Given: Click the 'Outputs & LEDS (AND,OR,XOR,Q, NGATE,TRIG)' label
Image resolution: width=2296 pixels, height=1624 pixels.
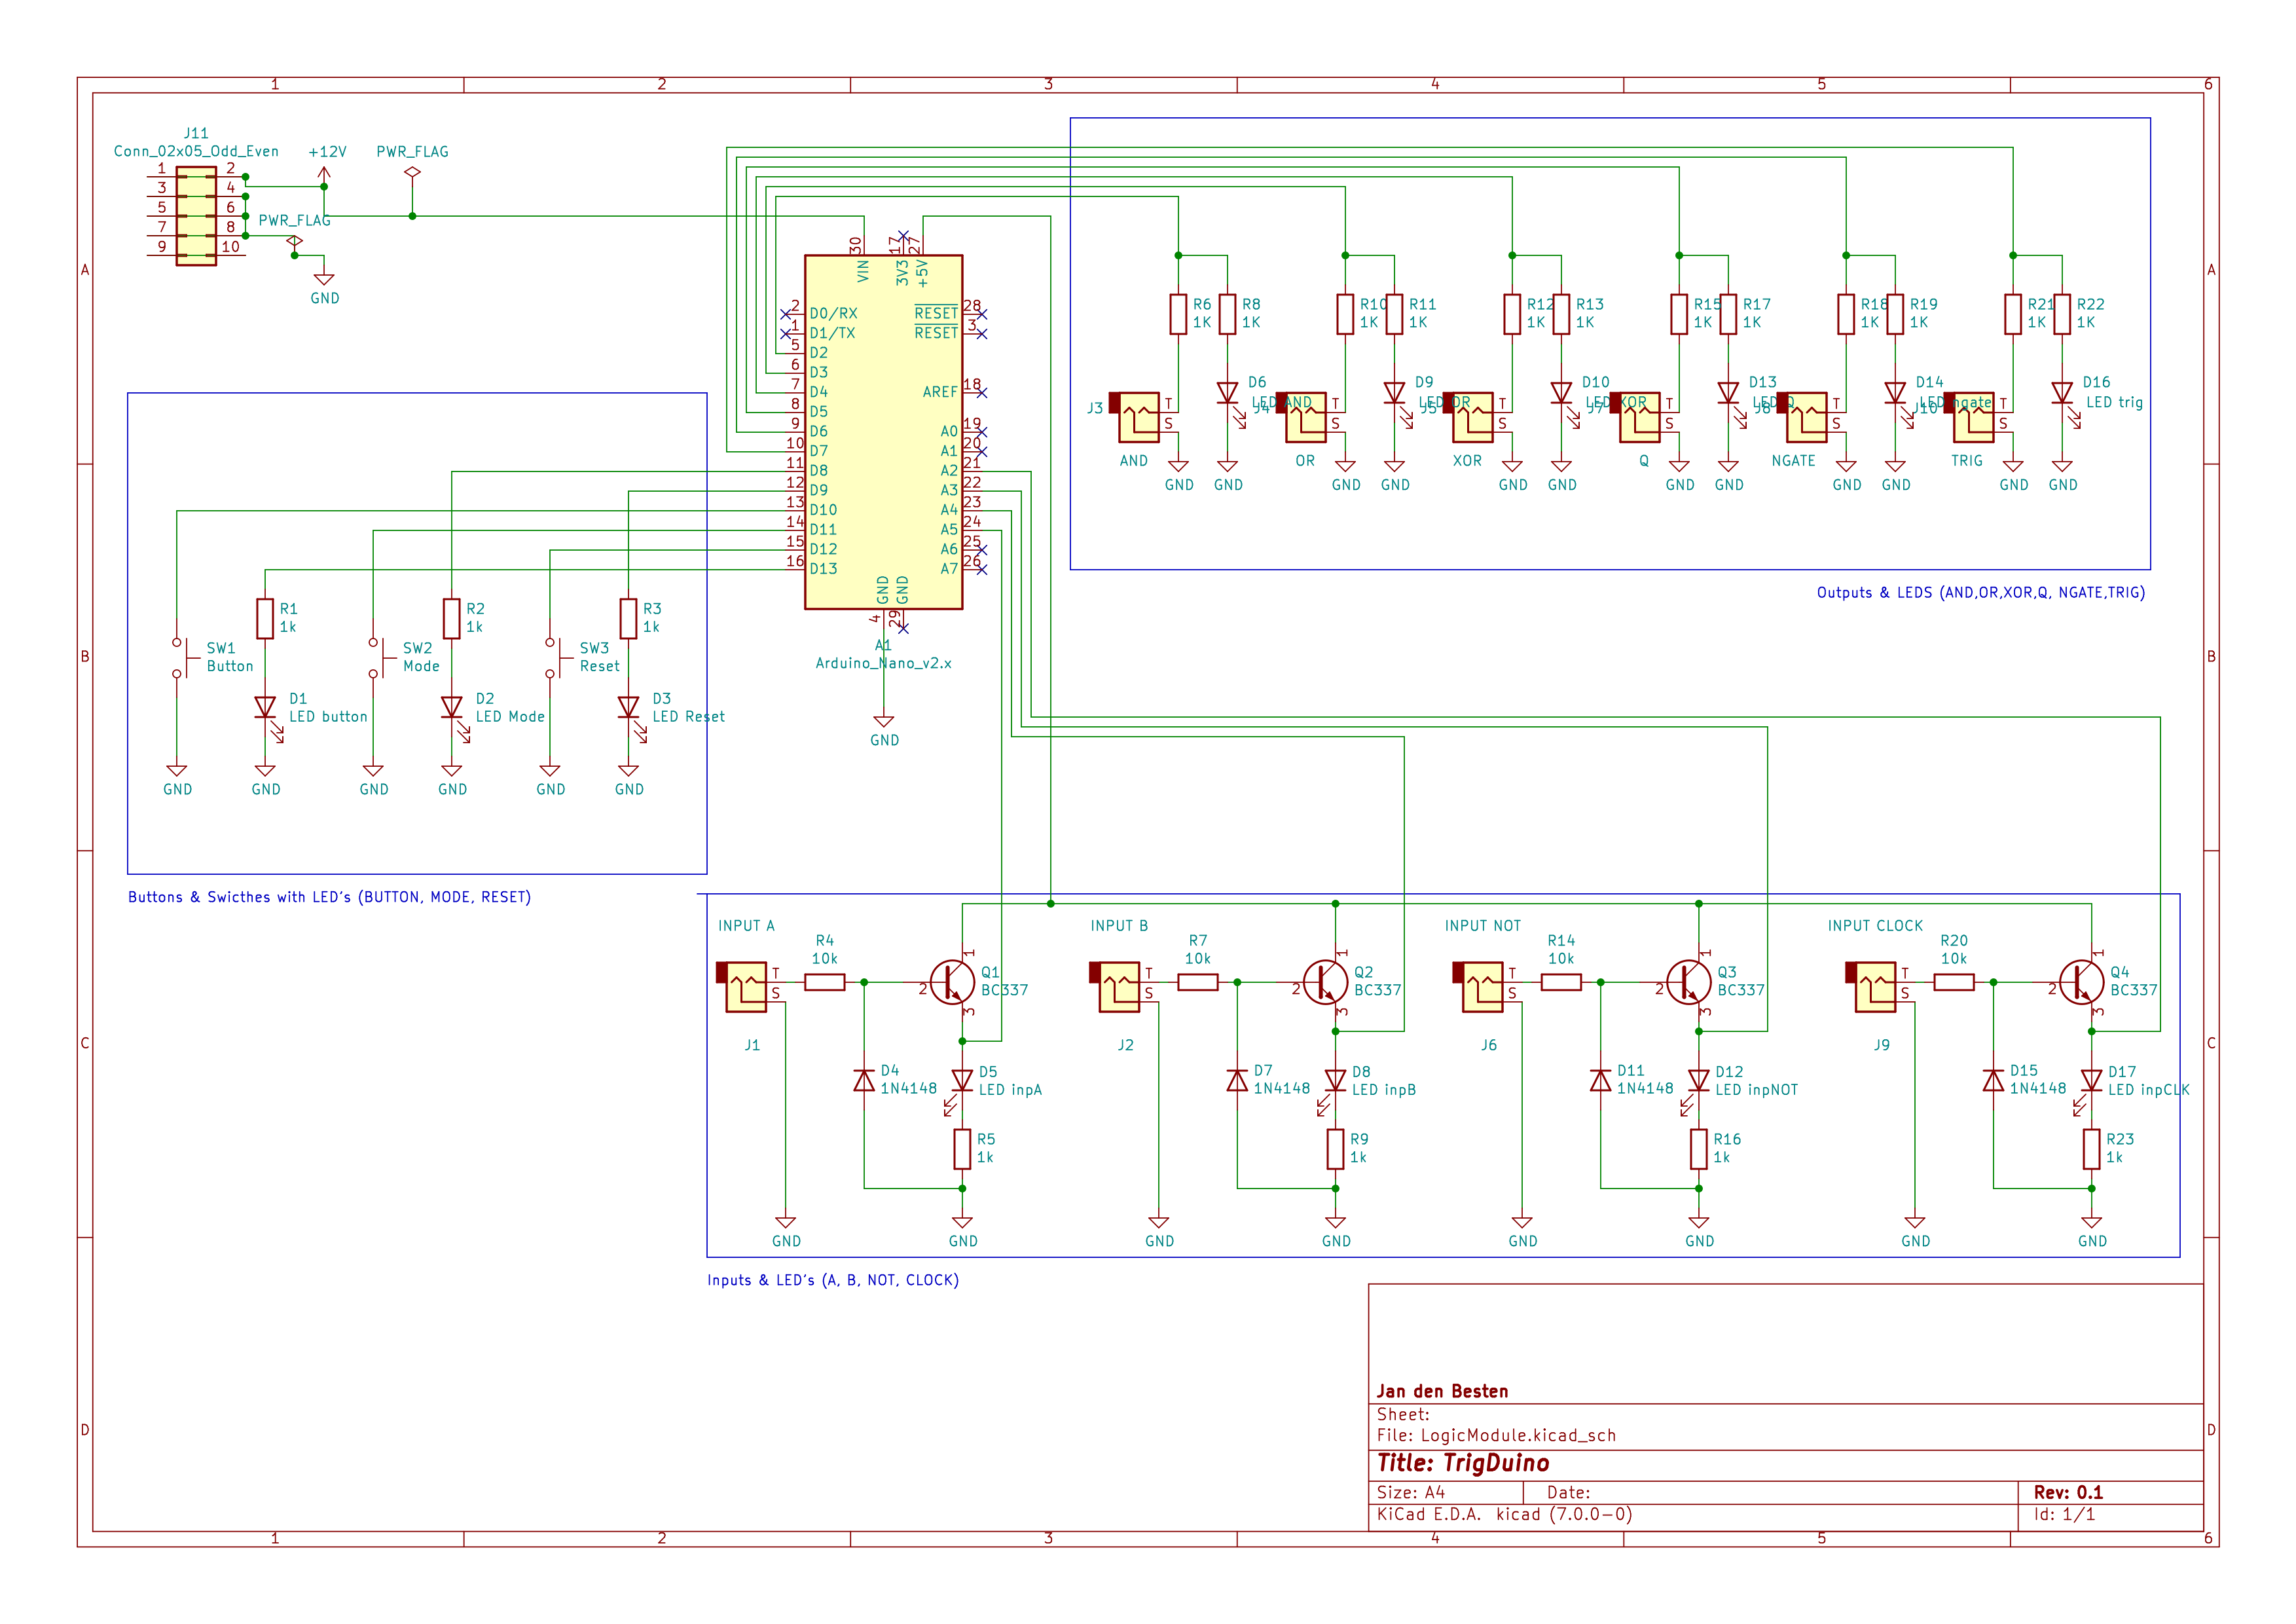Looking at the screenshot, I should 1980,593.
